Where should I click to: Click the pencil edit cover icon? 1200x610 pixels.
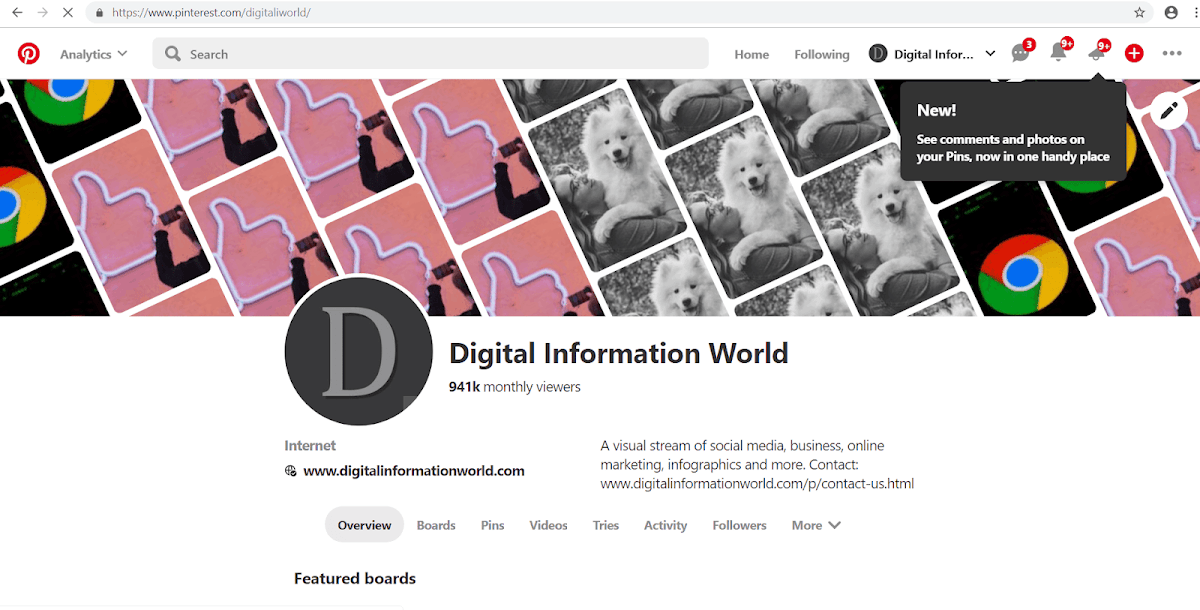1168,110
